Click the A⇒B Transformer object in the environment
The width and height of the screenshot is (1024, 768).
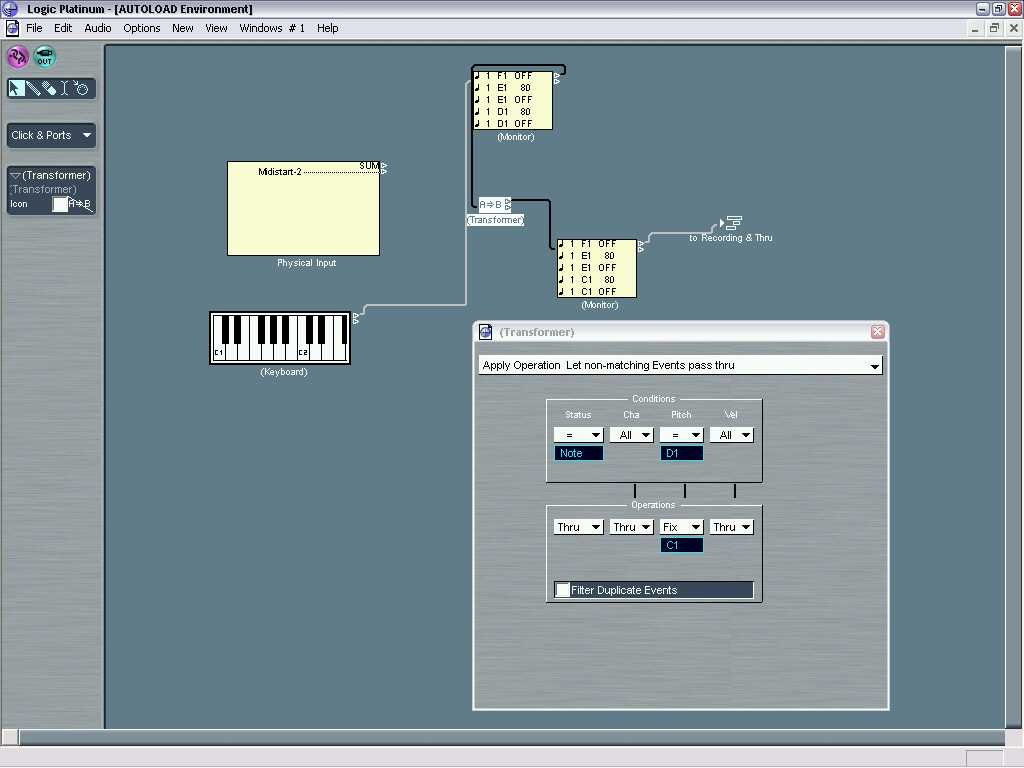pos(494,204)
